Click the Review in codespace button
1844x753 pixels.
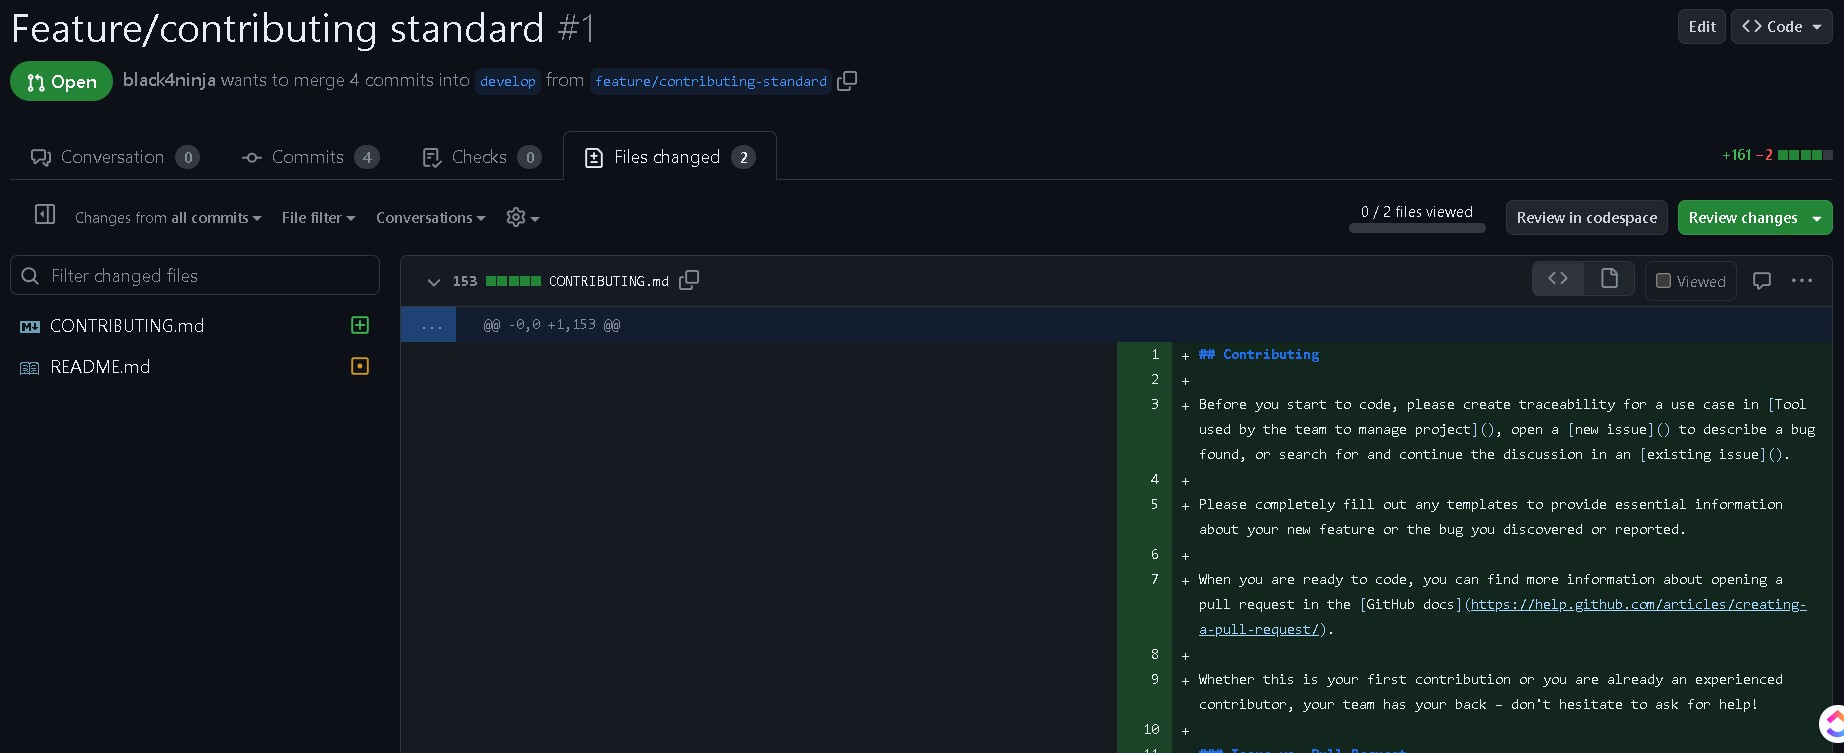pos(1586,218)
